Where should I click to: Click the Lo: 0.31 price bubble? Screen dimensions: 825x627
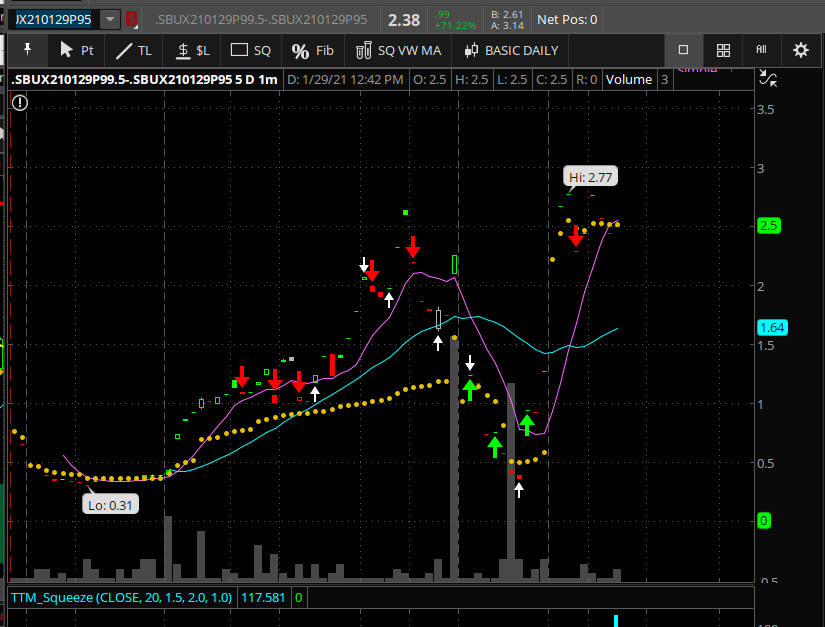(x=110, y=505)
